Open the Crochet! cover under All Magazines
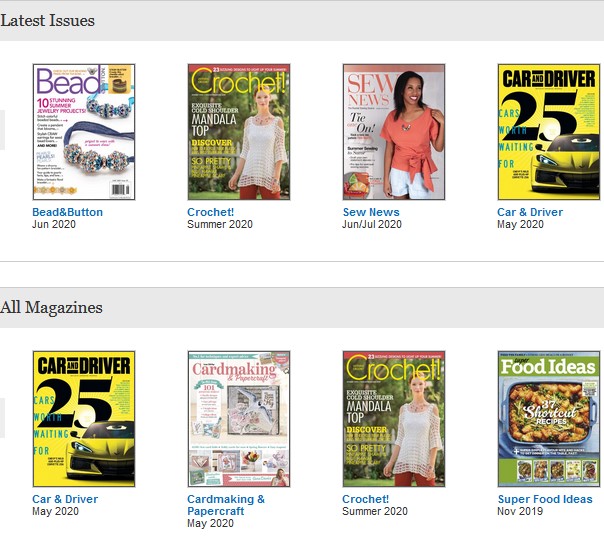 click(394, 419)
